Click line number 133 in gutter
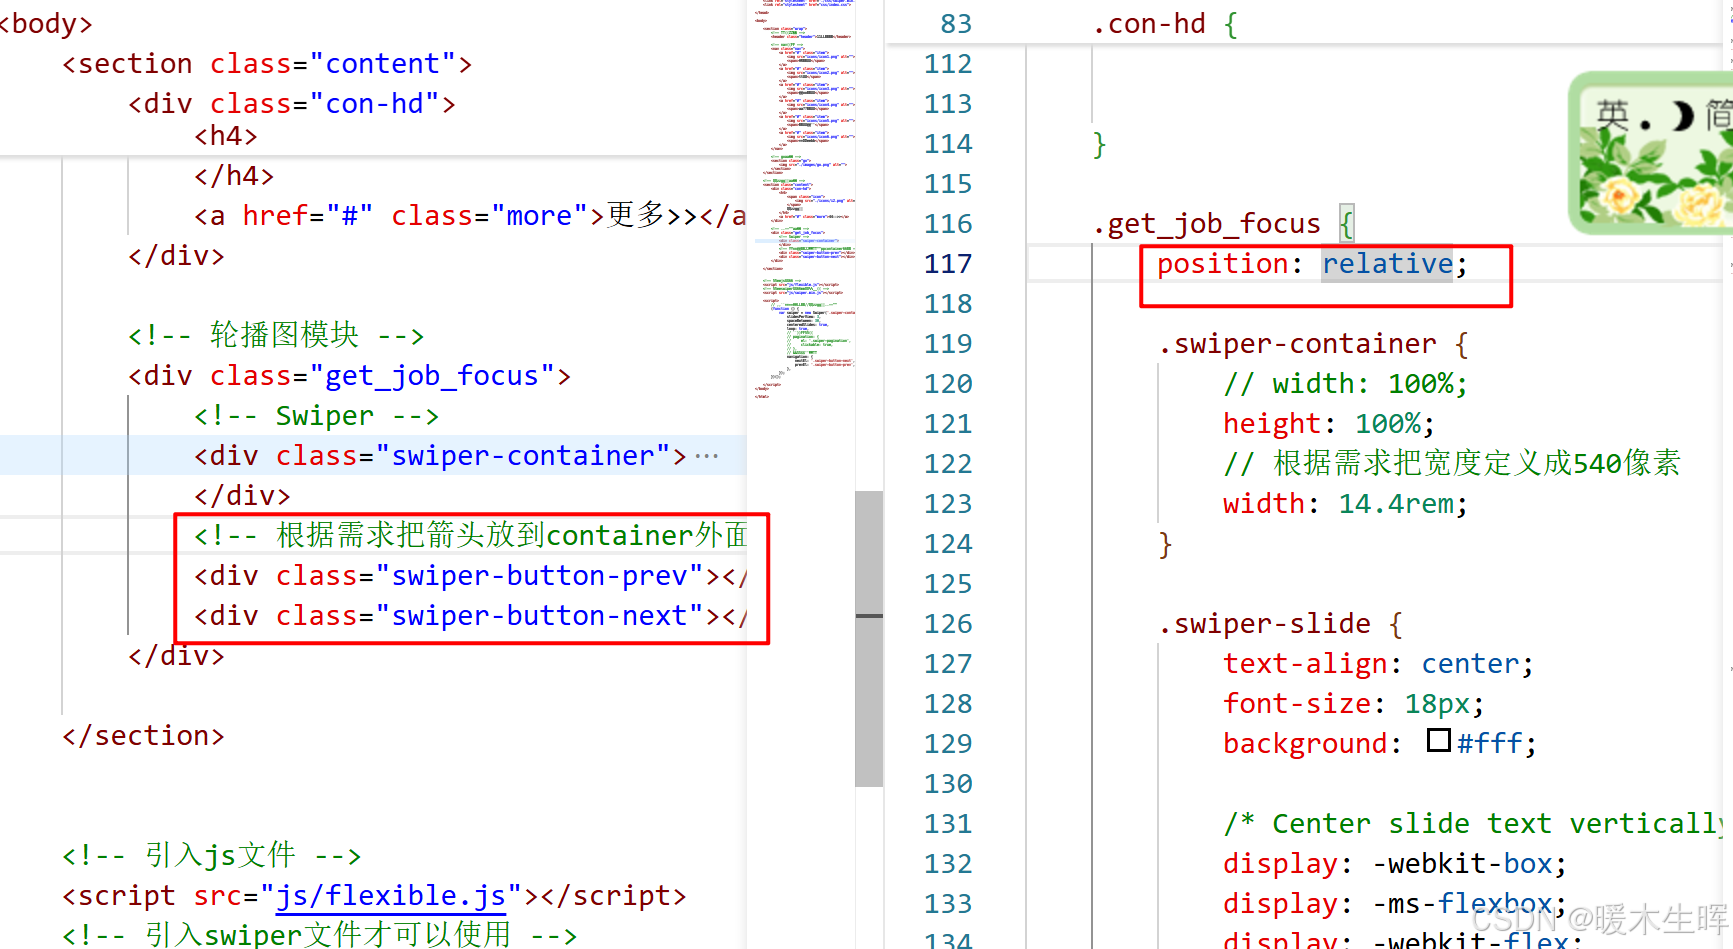 pyautogui.click(x=948, y=903)
